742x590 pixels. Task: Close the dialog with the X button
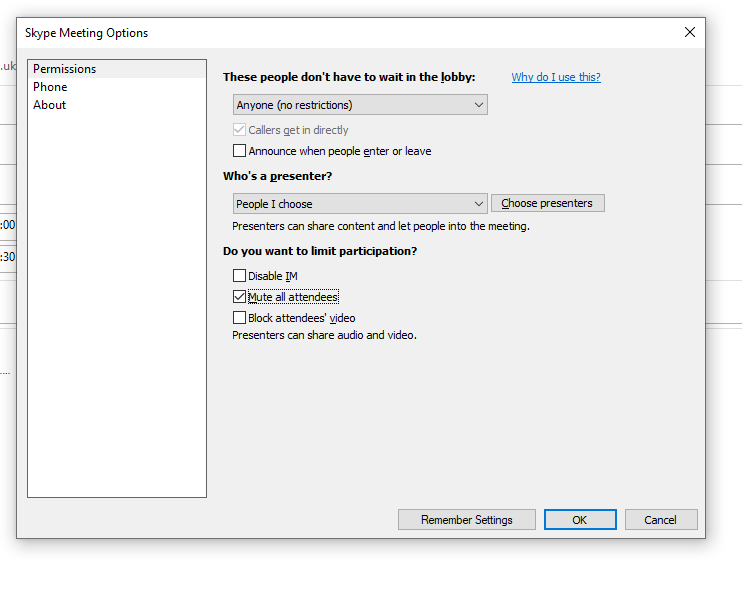[x=690, y=32]
